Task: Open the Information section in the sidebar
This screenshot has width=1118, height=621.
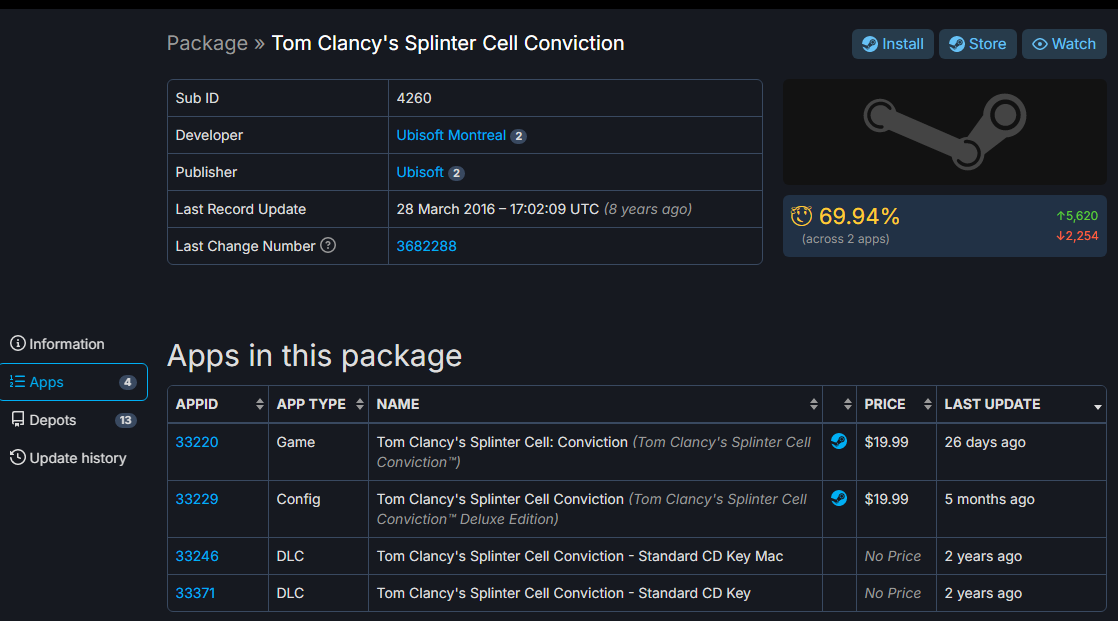Action: 58,344
